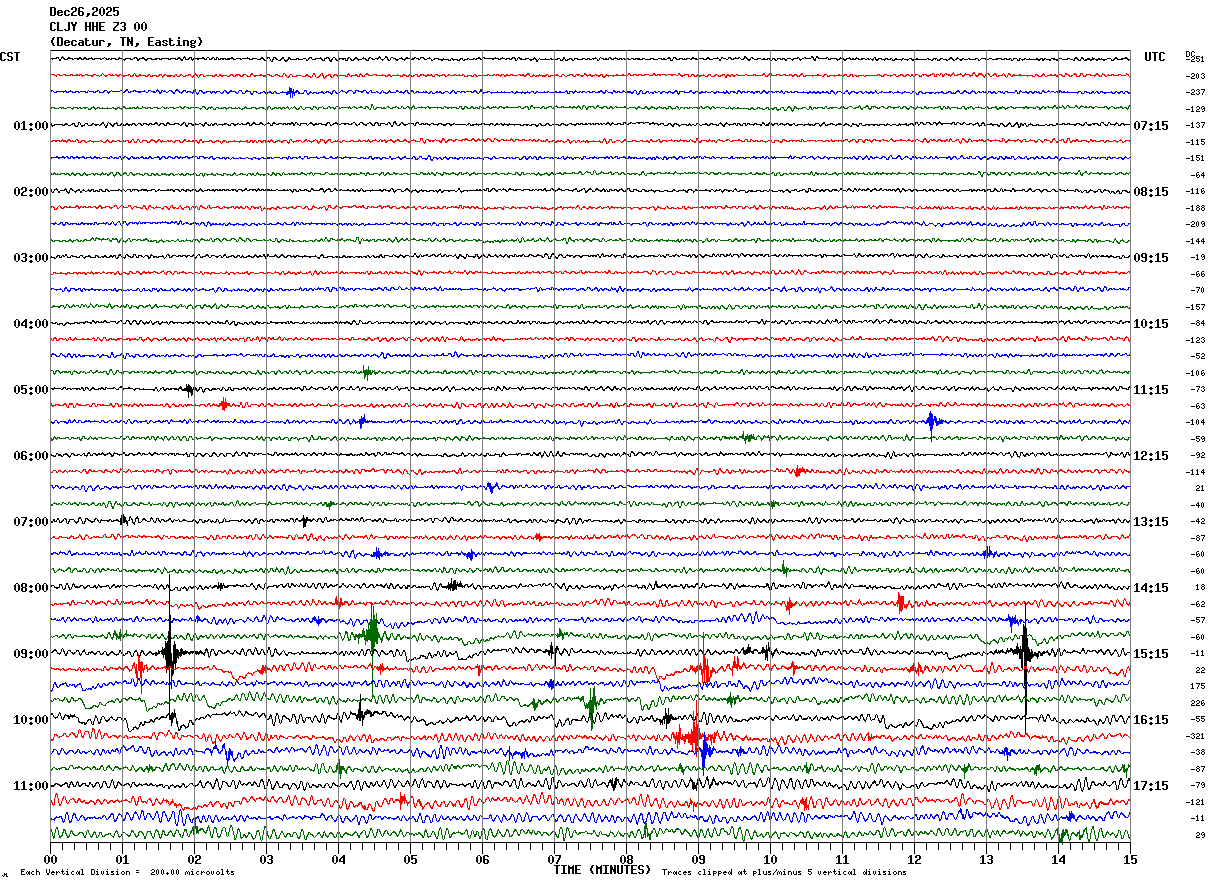
Task: Click minute tick label 05 on the axis
Action: [410, 859]
